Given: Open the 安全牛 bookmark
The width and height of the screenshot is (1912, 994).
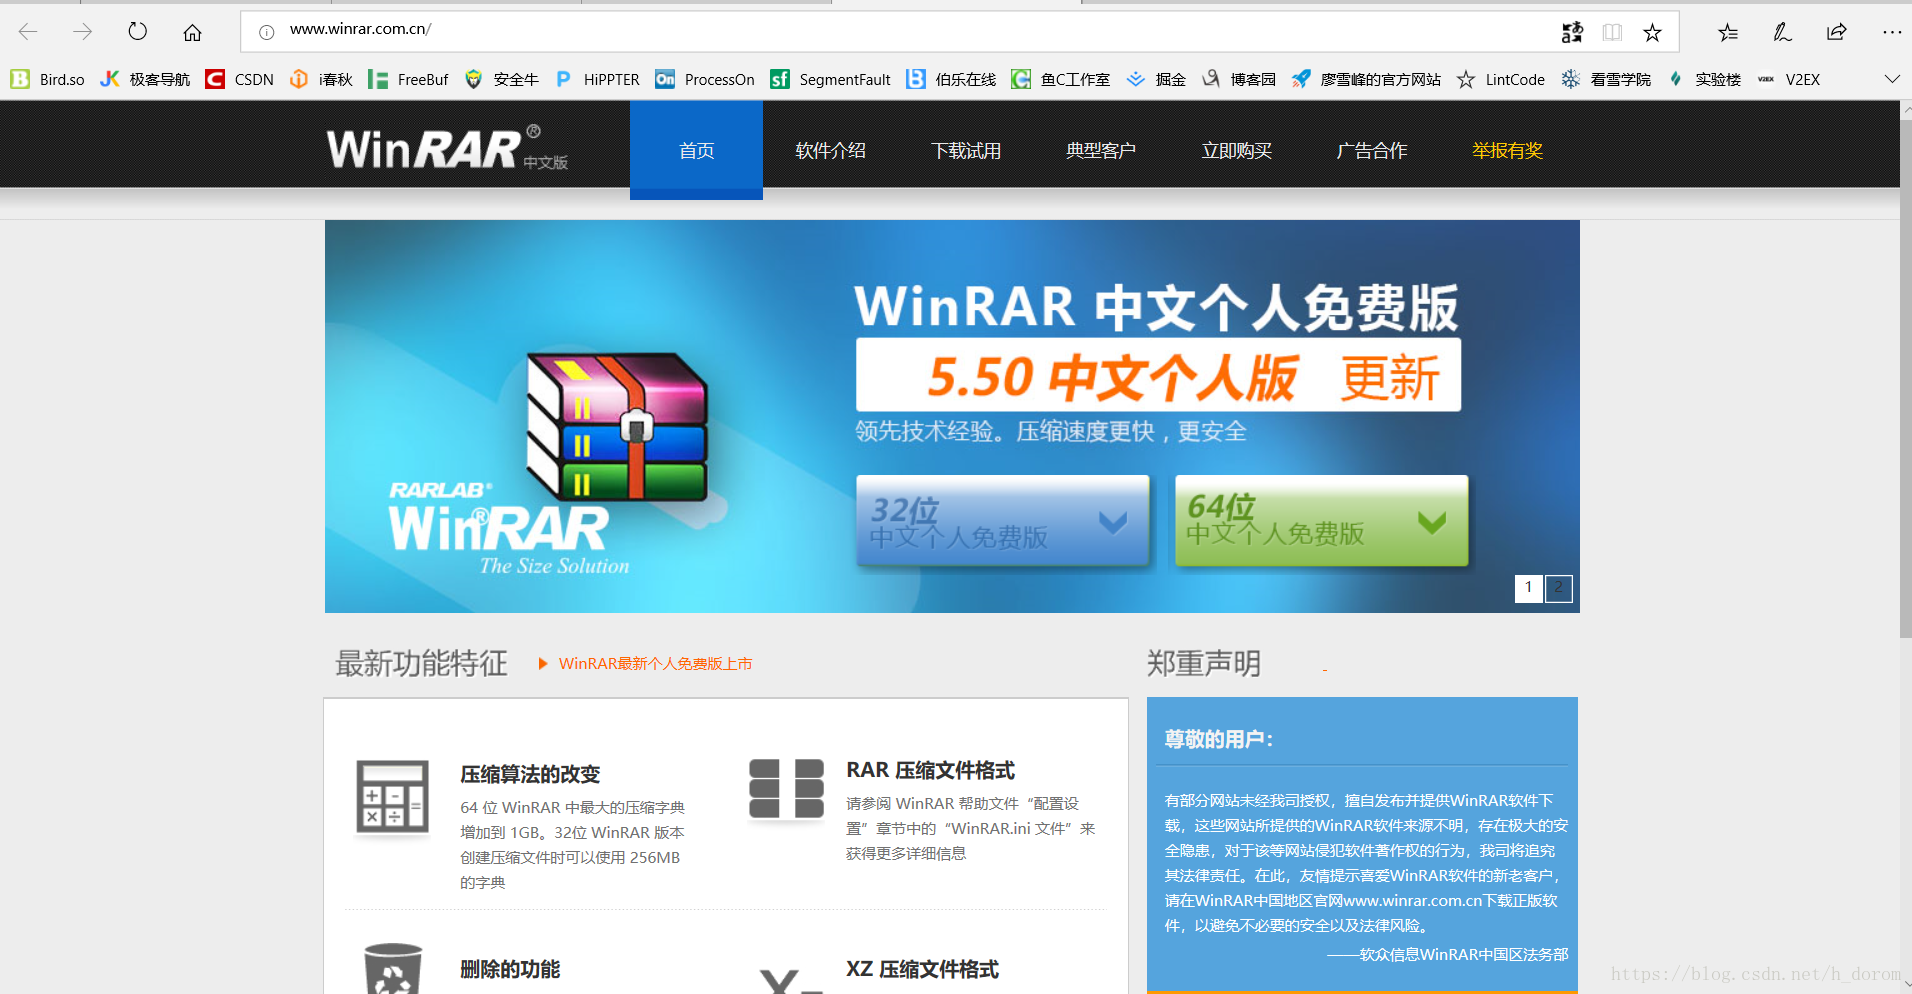Looking at the screenshot, I should [502, 79].
